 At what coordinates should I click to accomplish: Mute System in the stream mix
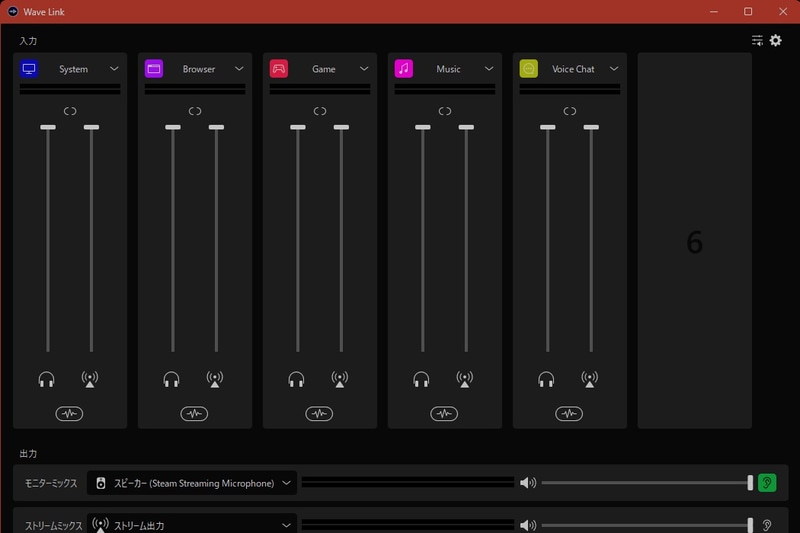90,379
